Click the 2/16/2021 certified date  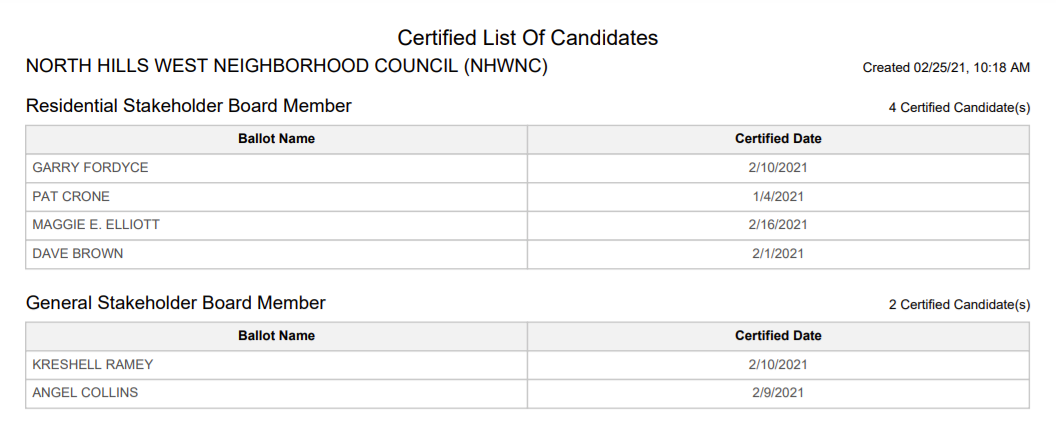click(x=778, y=225)
